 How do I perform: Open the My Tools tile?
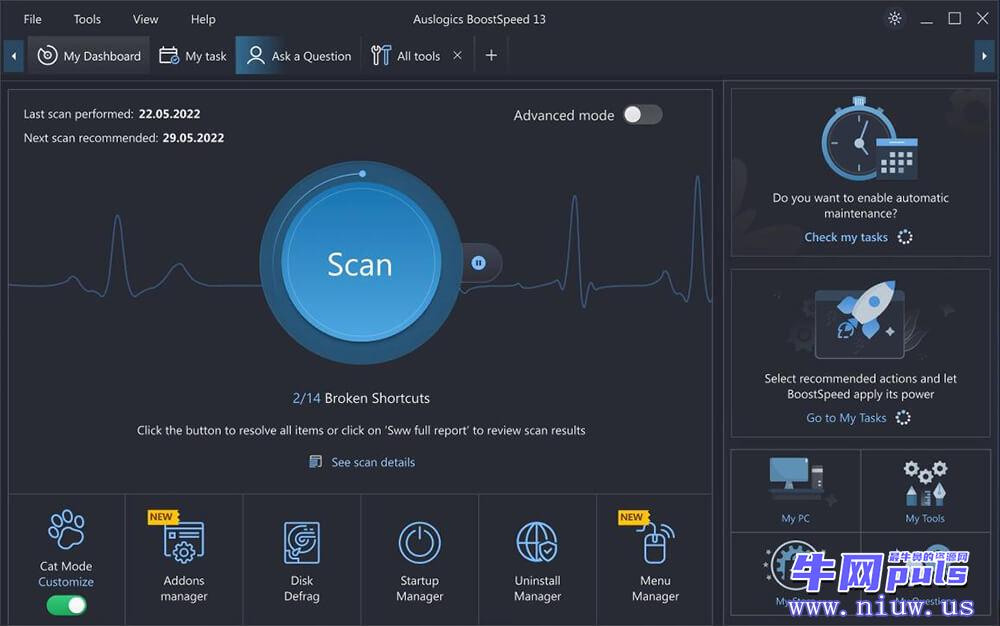tap(925, 491)
